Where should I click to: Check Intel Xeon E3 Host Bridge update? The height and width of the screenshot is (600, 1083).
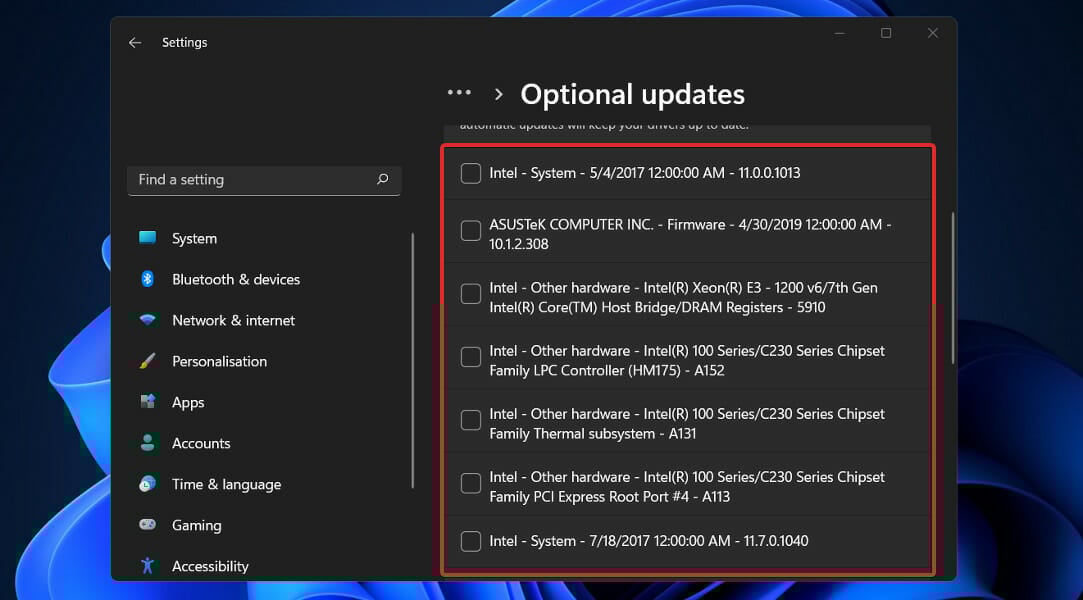tap(470, 293)
